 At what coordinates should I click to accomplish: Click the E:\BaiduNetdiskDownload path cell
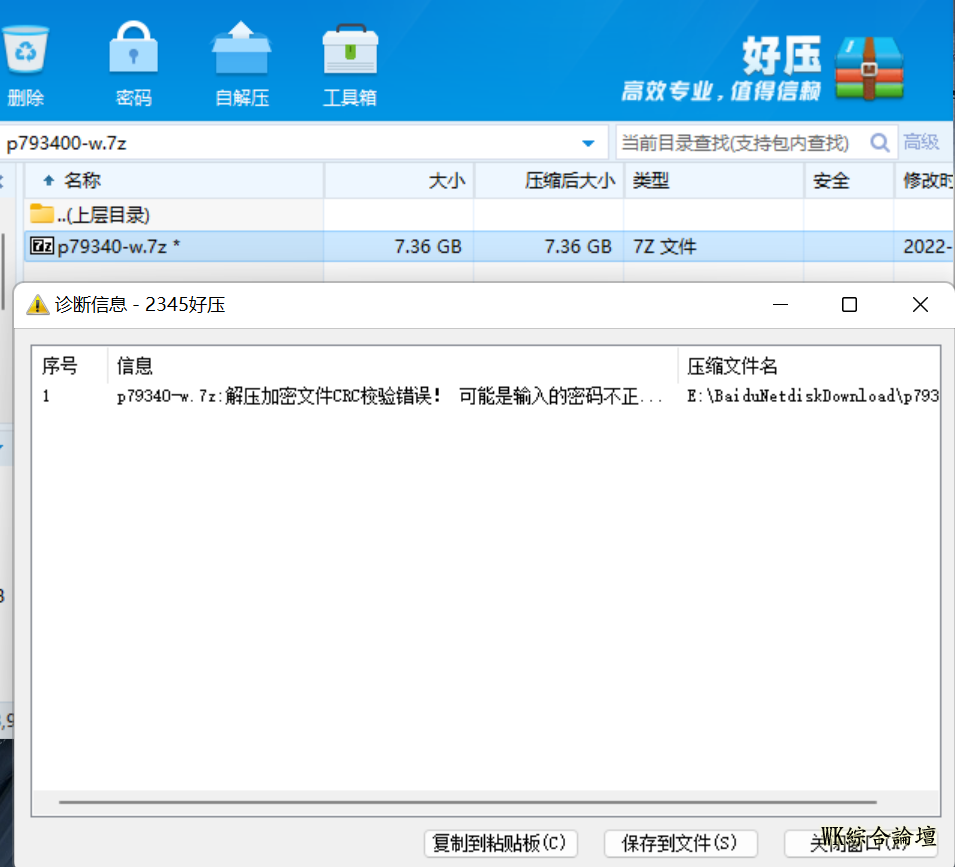pyautogui.click(x=812, y=396)
